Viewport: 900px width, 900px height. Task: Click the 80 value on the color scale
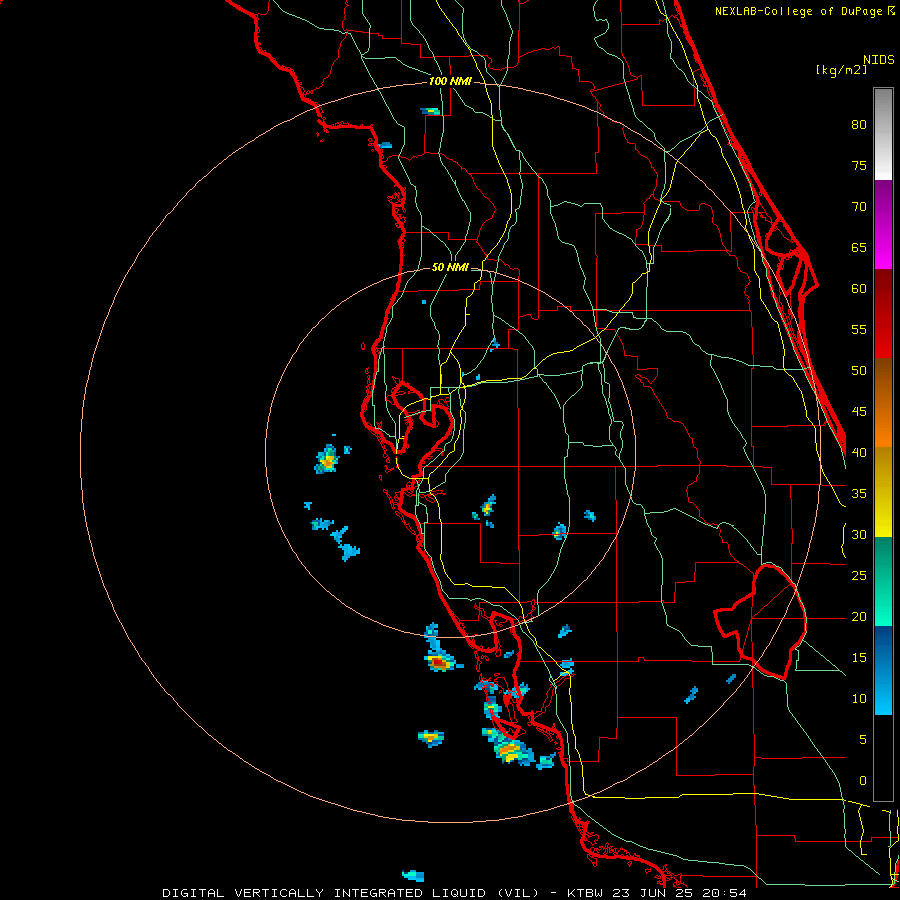[x=859, y=125]
